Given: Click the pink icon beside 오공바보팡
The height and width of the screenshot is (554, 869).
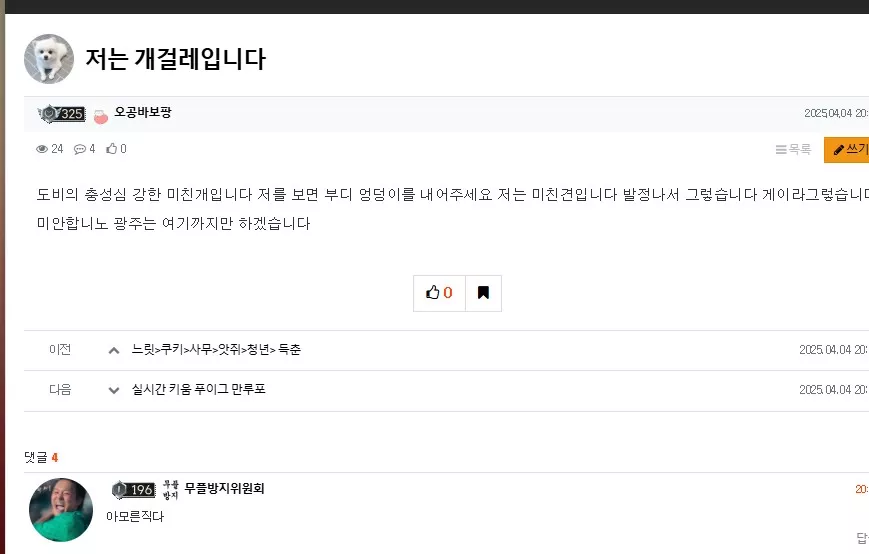Looking at the screenshot, I should point(101,116).
